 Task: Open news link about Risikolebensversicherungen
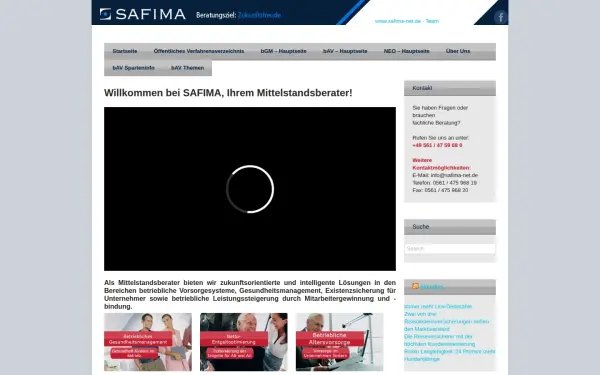click(x=446, y=321)
